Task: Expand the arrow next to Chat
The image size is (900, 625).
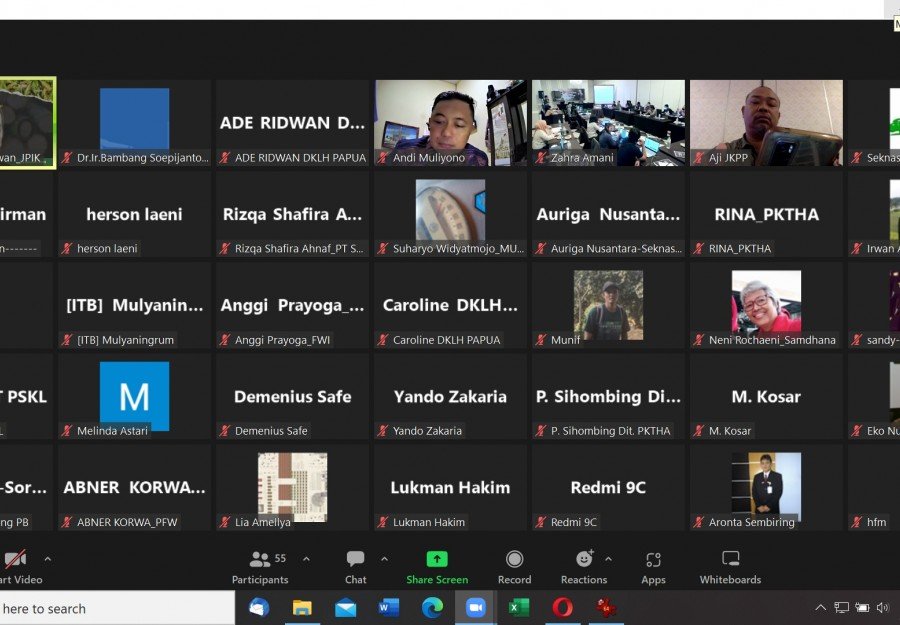Action: click(x=384, y=559)
